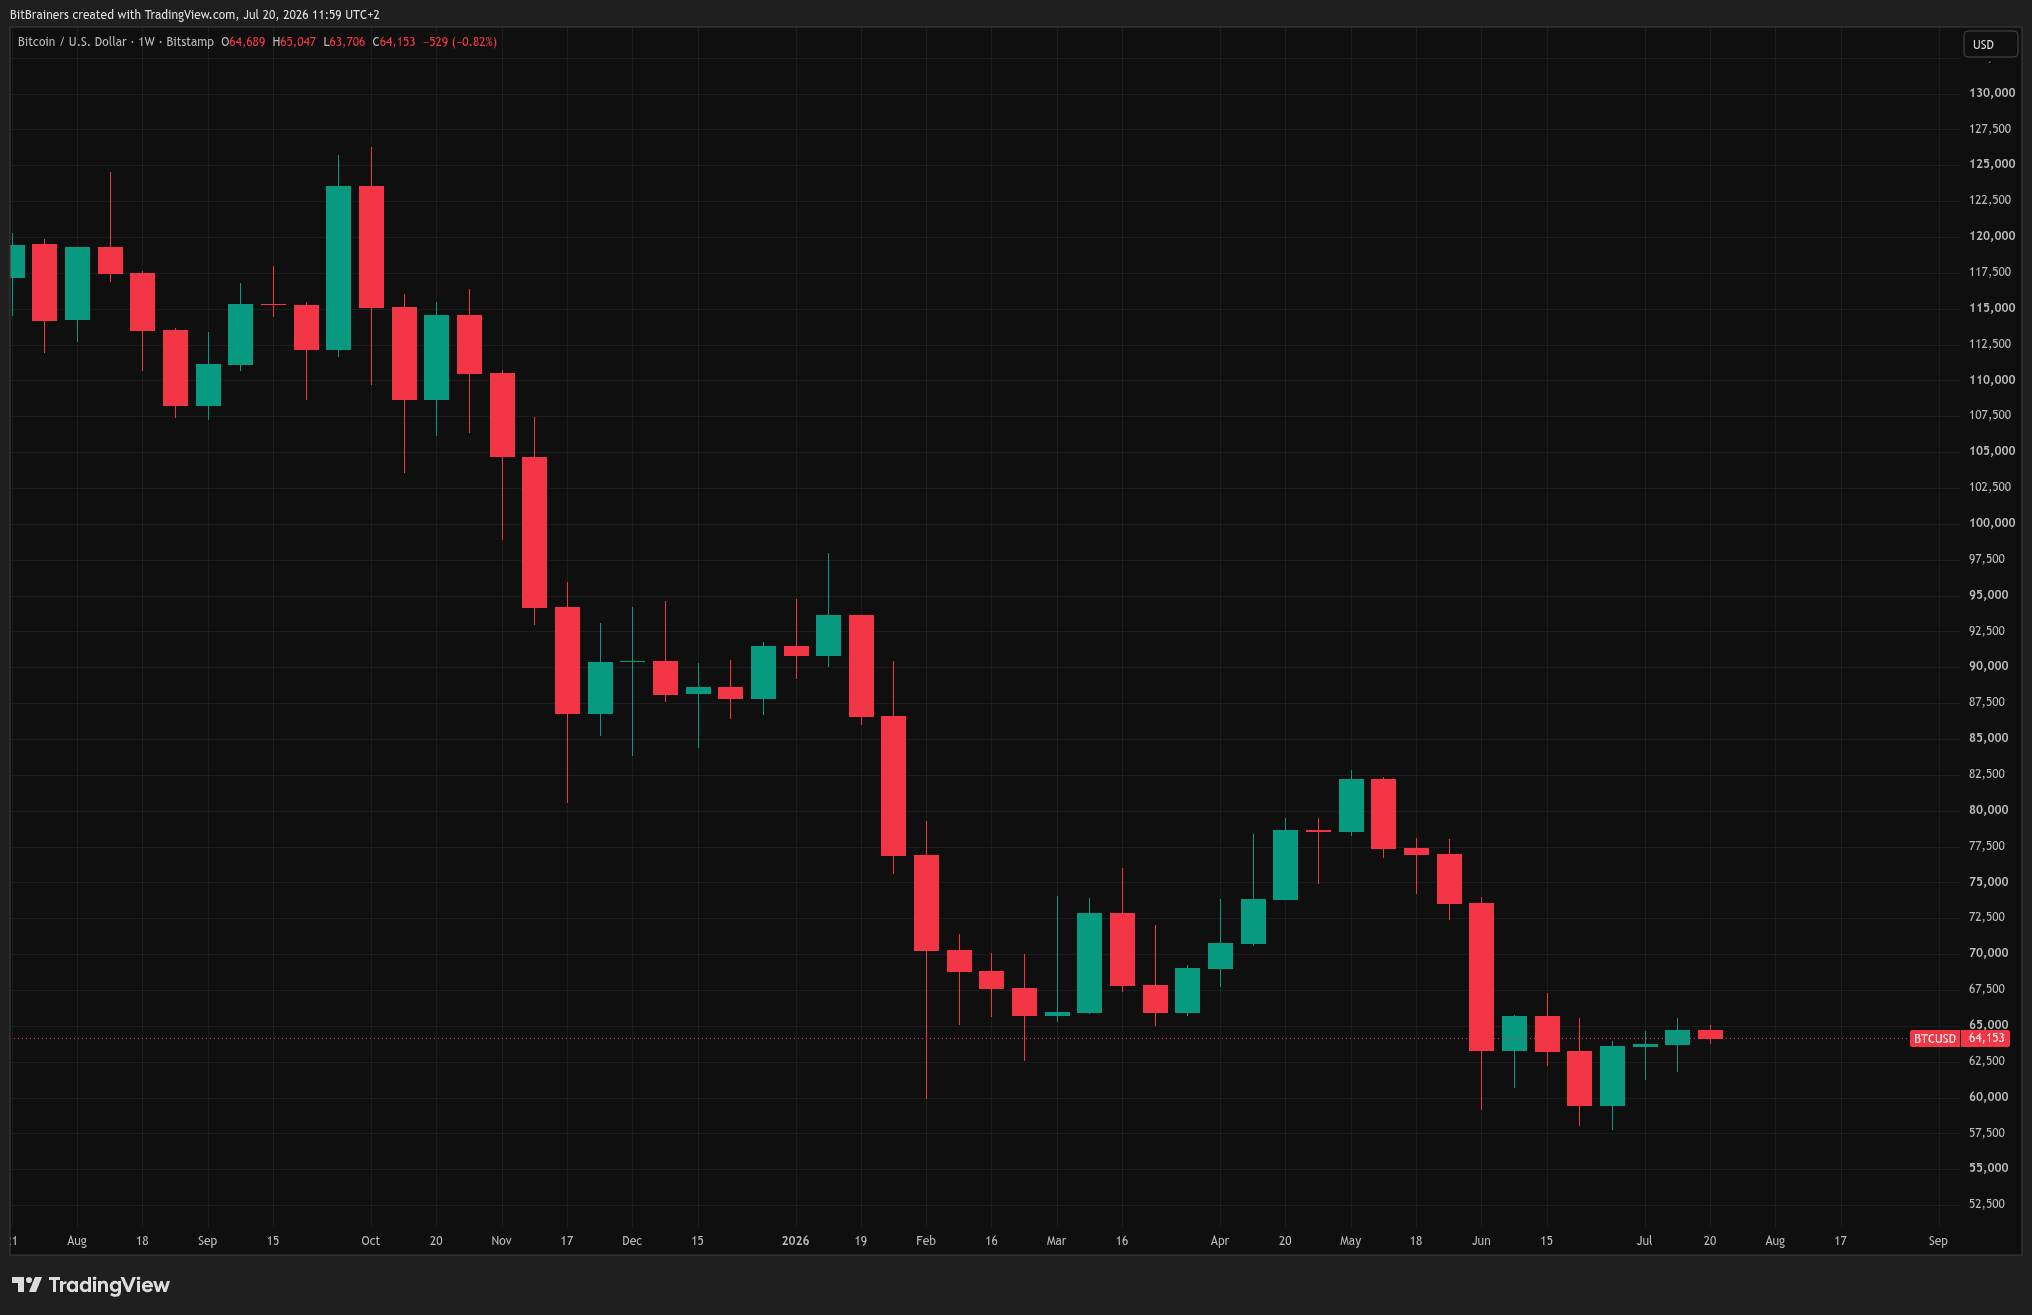Click the Dec label on the time axis
This screenshot has width=2032, height=1315.
click(x=632, y=1241)
